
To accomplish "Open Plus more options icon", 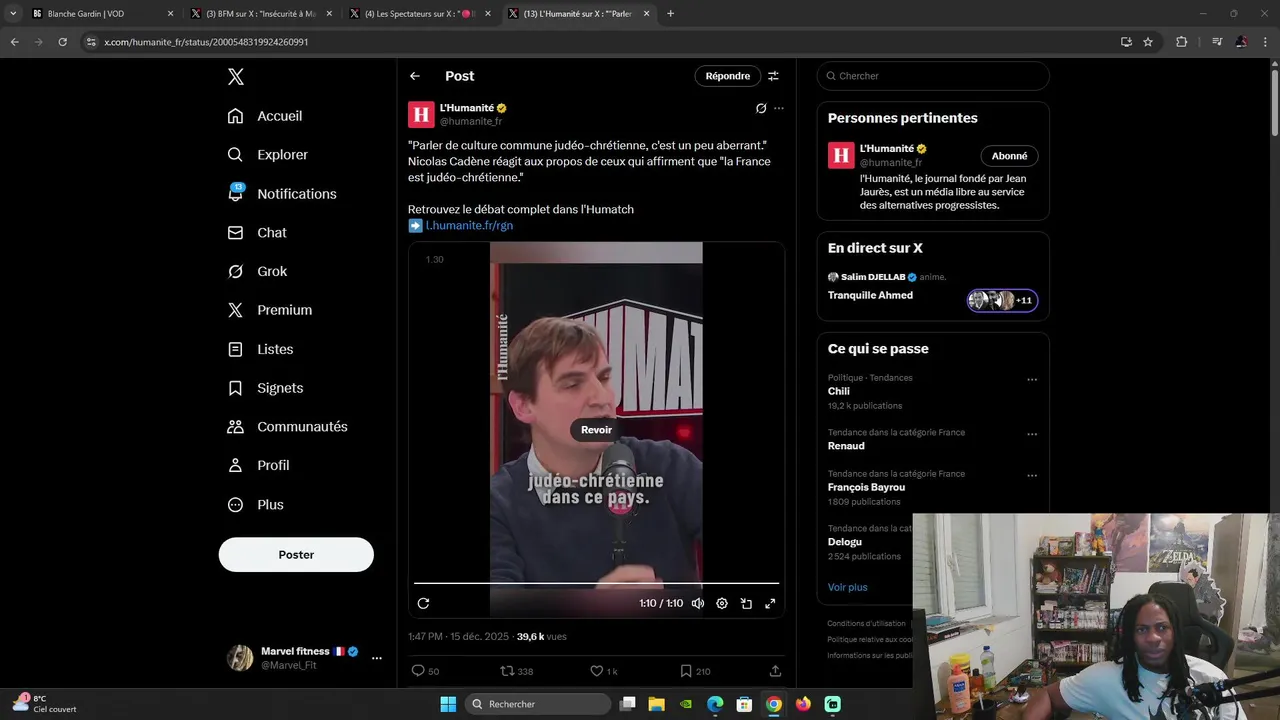I will click(235, 505).
